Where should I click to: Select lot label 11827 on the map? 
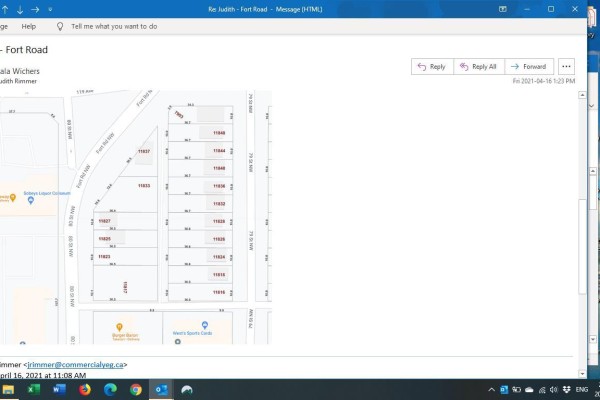(104, 221)
